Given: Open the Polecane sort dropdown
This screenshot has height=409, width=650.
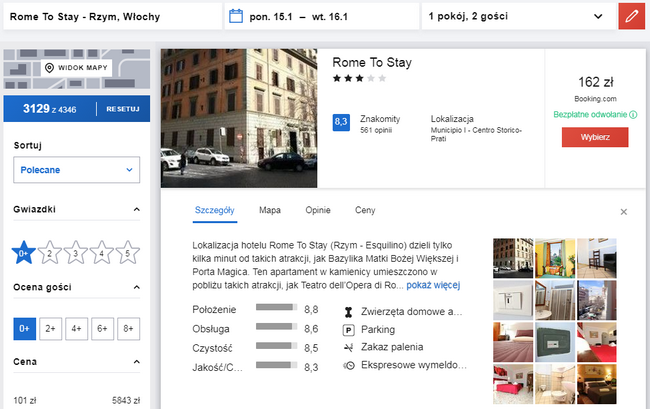Looking at the screenshot, I should click(77, 170).
